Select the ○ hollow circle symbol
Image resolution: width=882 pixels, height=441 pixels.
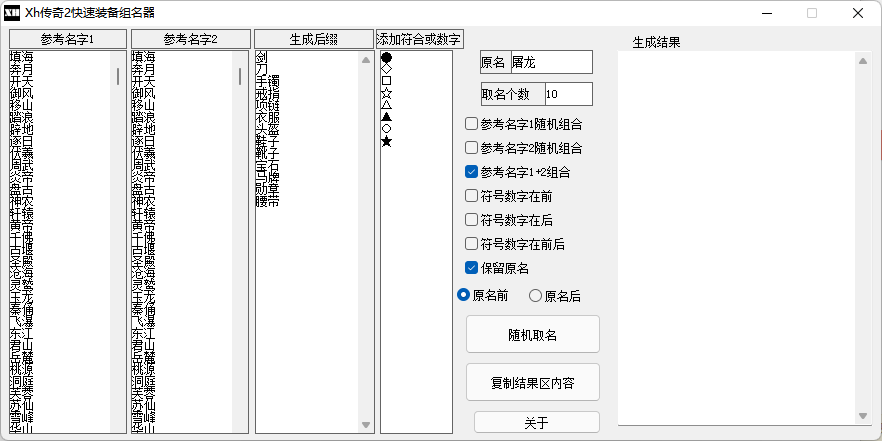coord(386,129)
